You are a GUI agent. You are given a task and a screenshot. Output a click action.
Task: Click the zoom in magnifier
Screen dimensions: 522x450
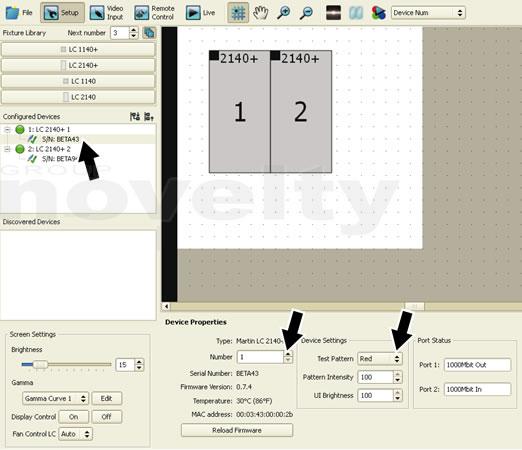pyautogui.click(x=284, y=13)
